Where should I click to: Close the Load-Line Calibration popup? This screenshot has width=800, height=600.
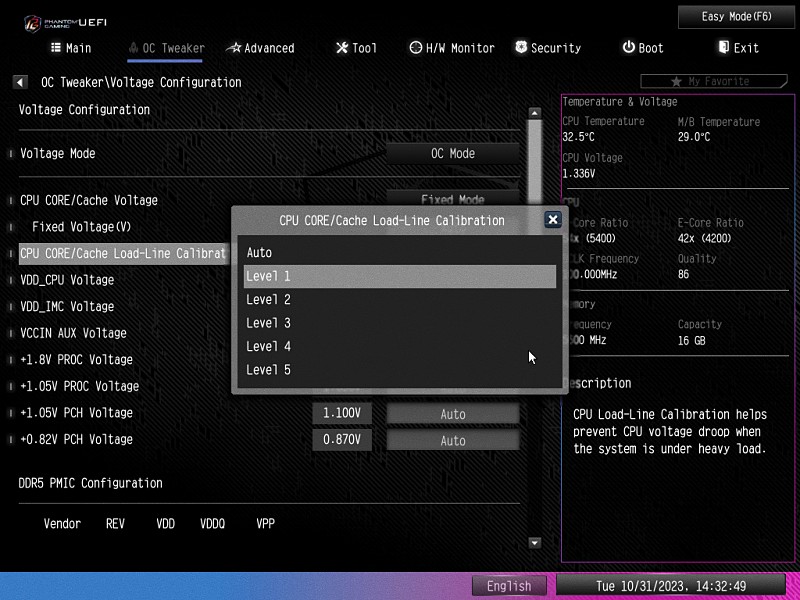(552, 220)
